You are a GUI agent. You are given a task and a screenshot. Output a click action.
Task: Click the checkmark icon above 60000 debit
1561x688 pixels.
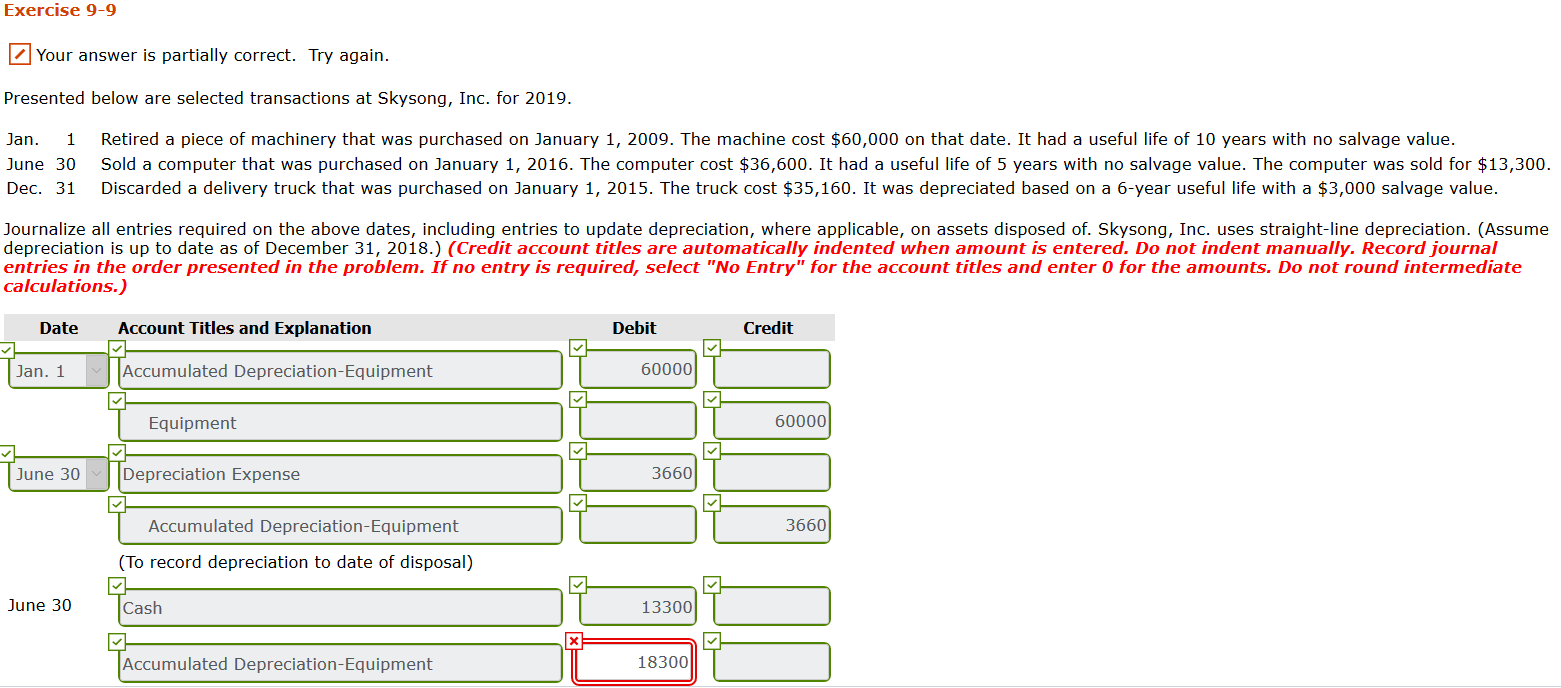(x=578, y=348)
